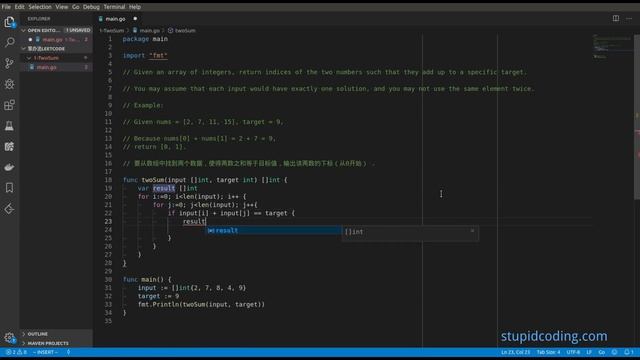Image resolution: width=640 pixels, height=360 pixels.
Task: Open the File menu
Action: click(6, 7)
